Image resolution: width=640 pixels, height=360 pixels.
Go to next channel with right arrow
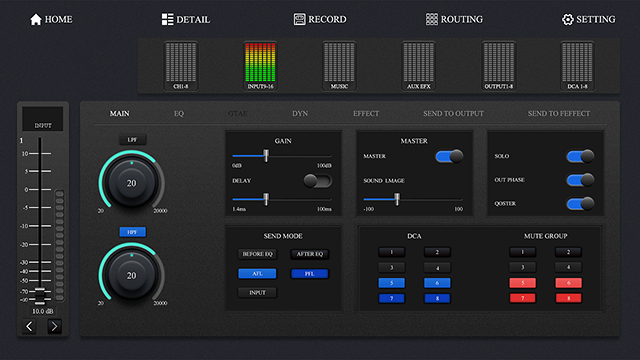click(54, 327)
